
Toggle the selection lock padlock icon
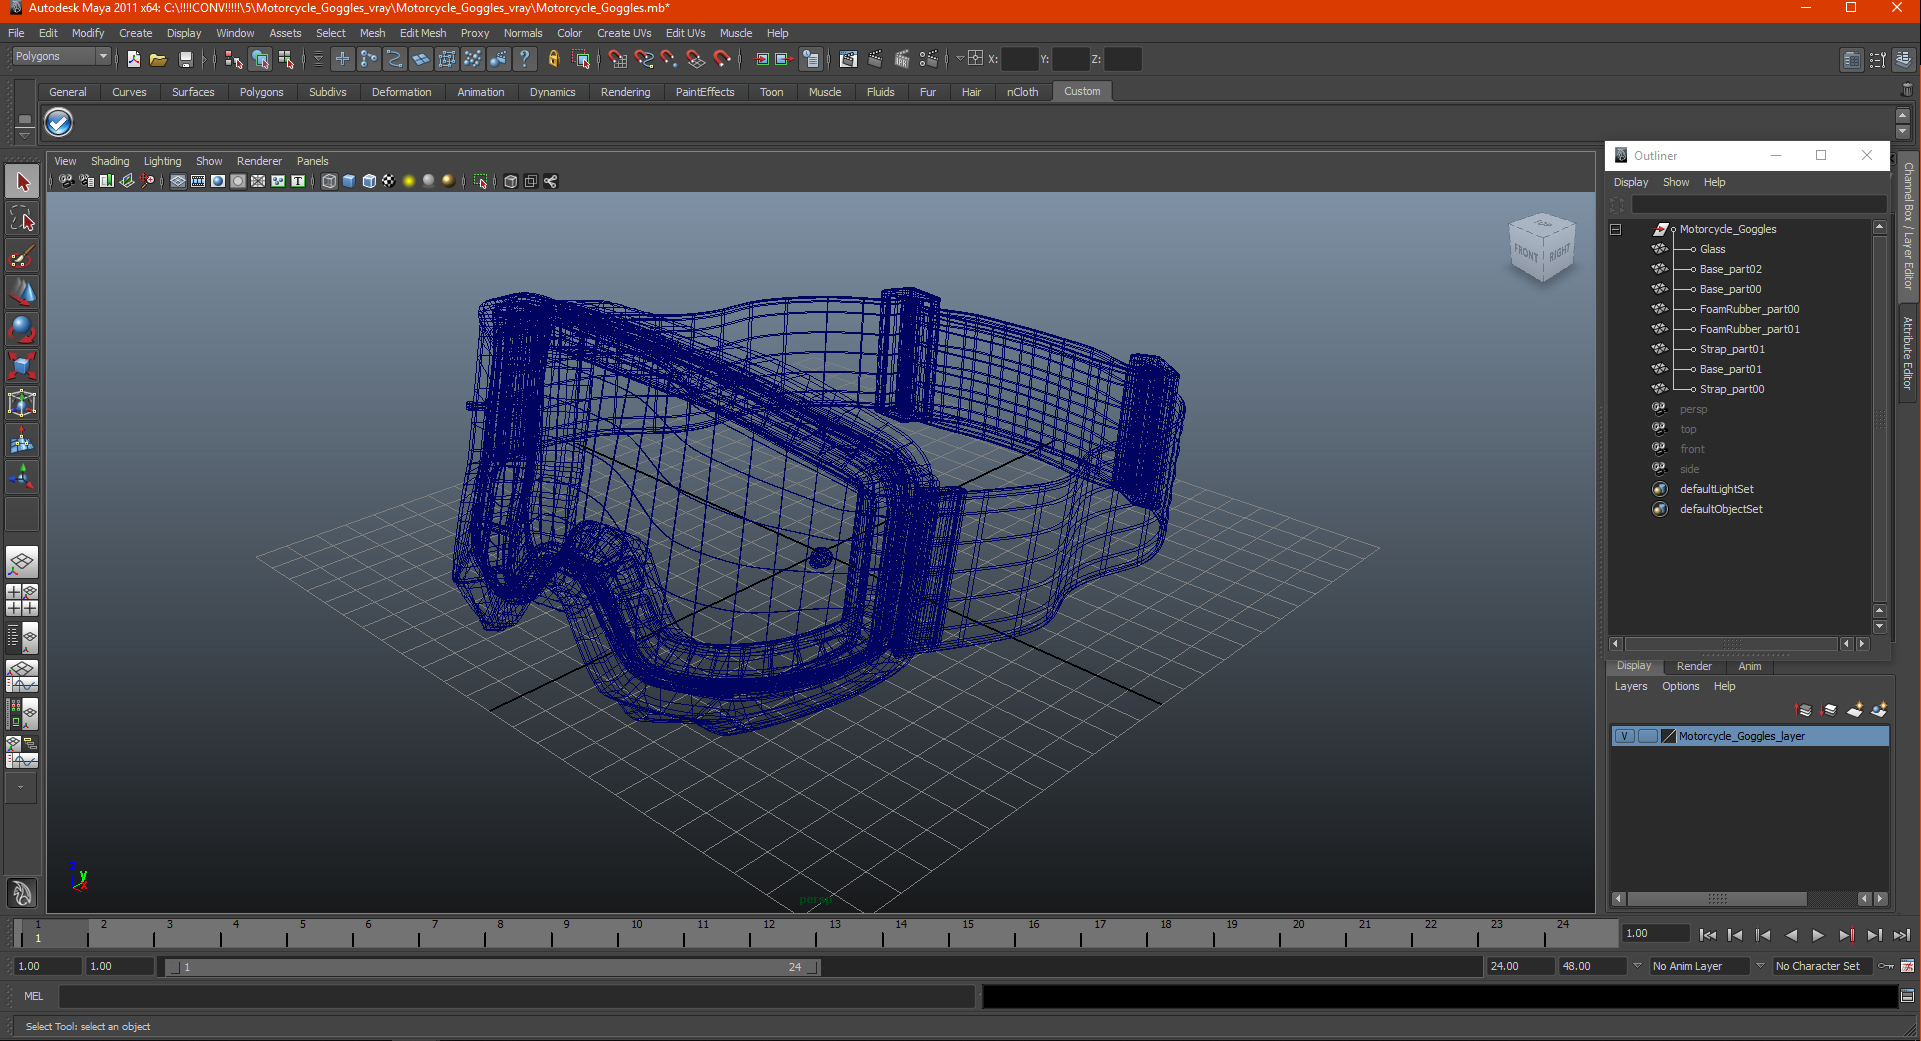click(554, 59)
